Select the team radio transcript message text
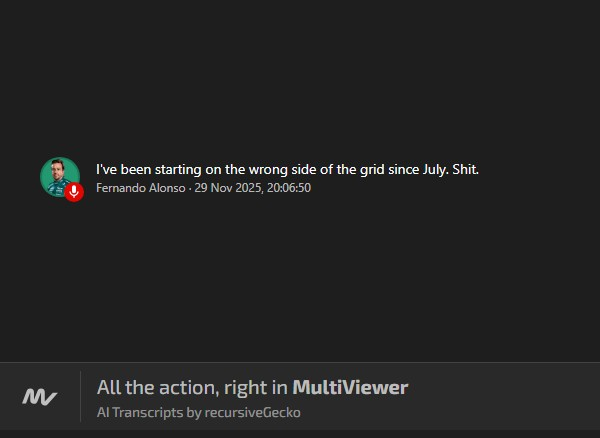This screenshot has width=600, height=438. pyautogui.click(x=287, y=169)
